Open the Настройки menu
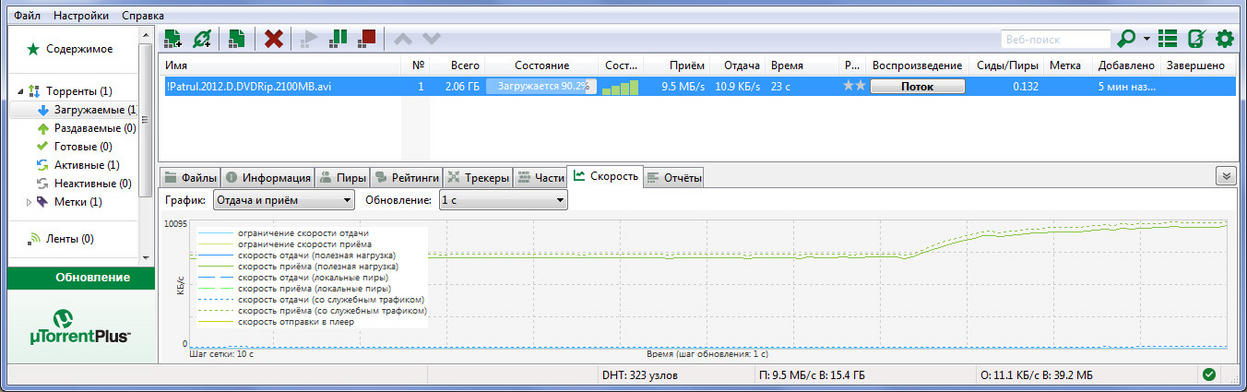Image resolution: width=1247 pixels, height=392 pixels. click(x=81, y=16)
